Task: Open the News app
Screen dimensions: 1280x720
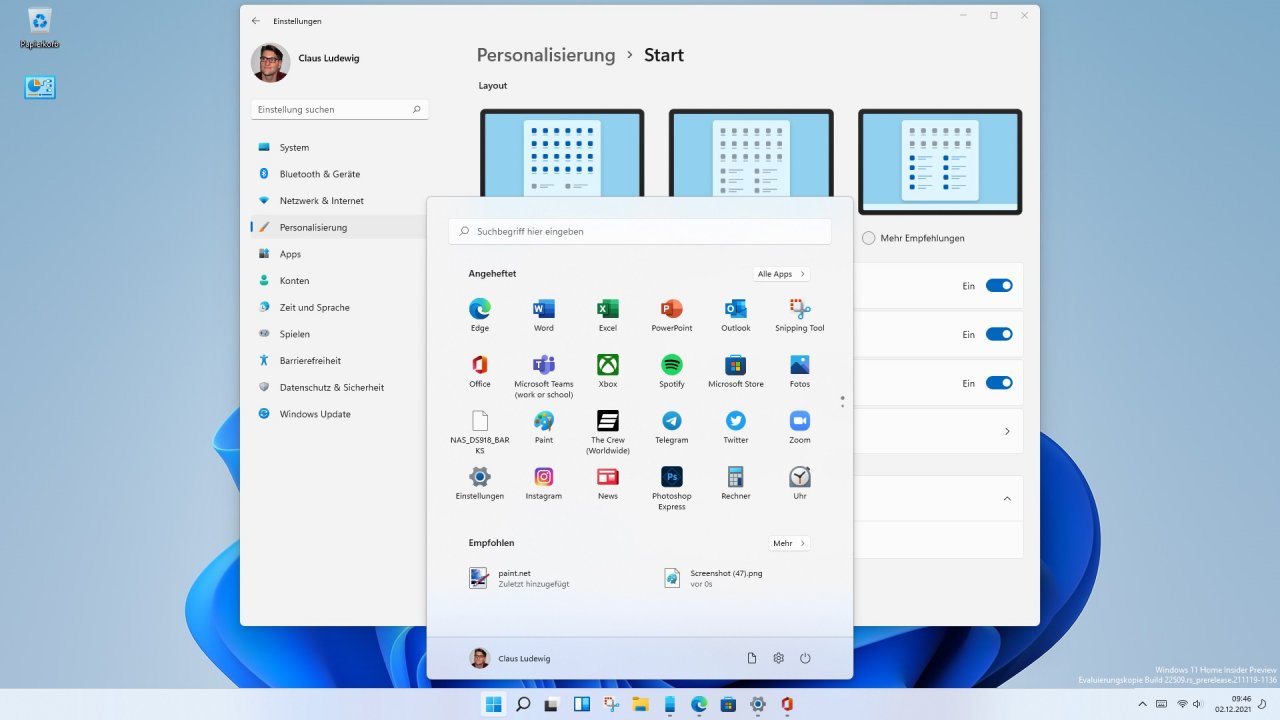Action: 608,482
